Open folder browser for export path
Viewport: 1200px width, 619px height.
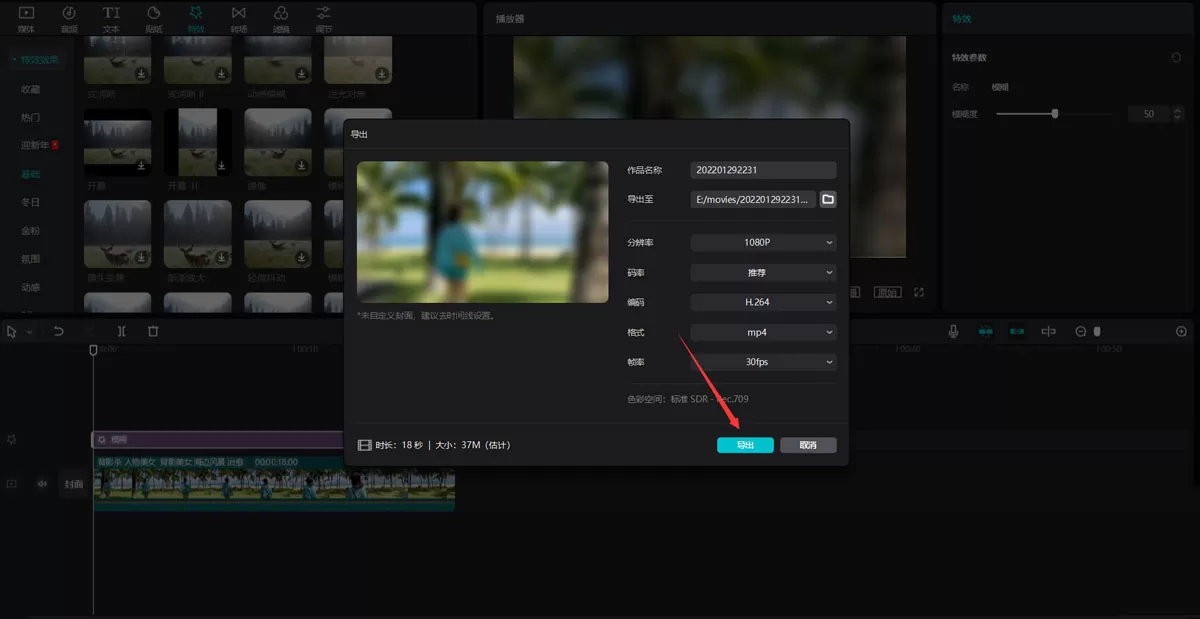point(828,200)
